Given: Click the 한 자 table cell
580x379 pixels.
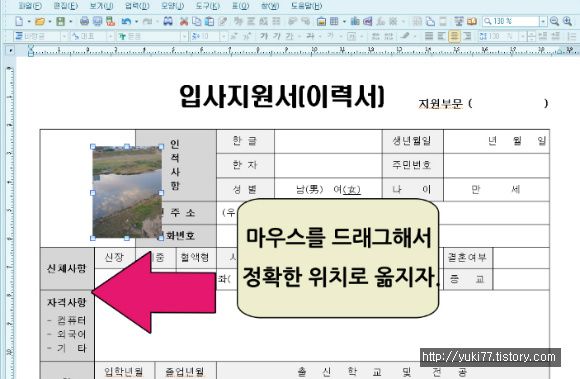Looking at the screenshot, I should point(245,165).
